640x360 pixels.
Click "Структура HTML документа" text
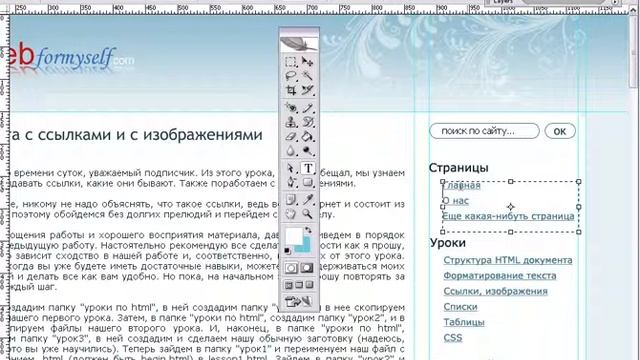pyautogui.click(x=508, y=260)
